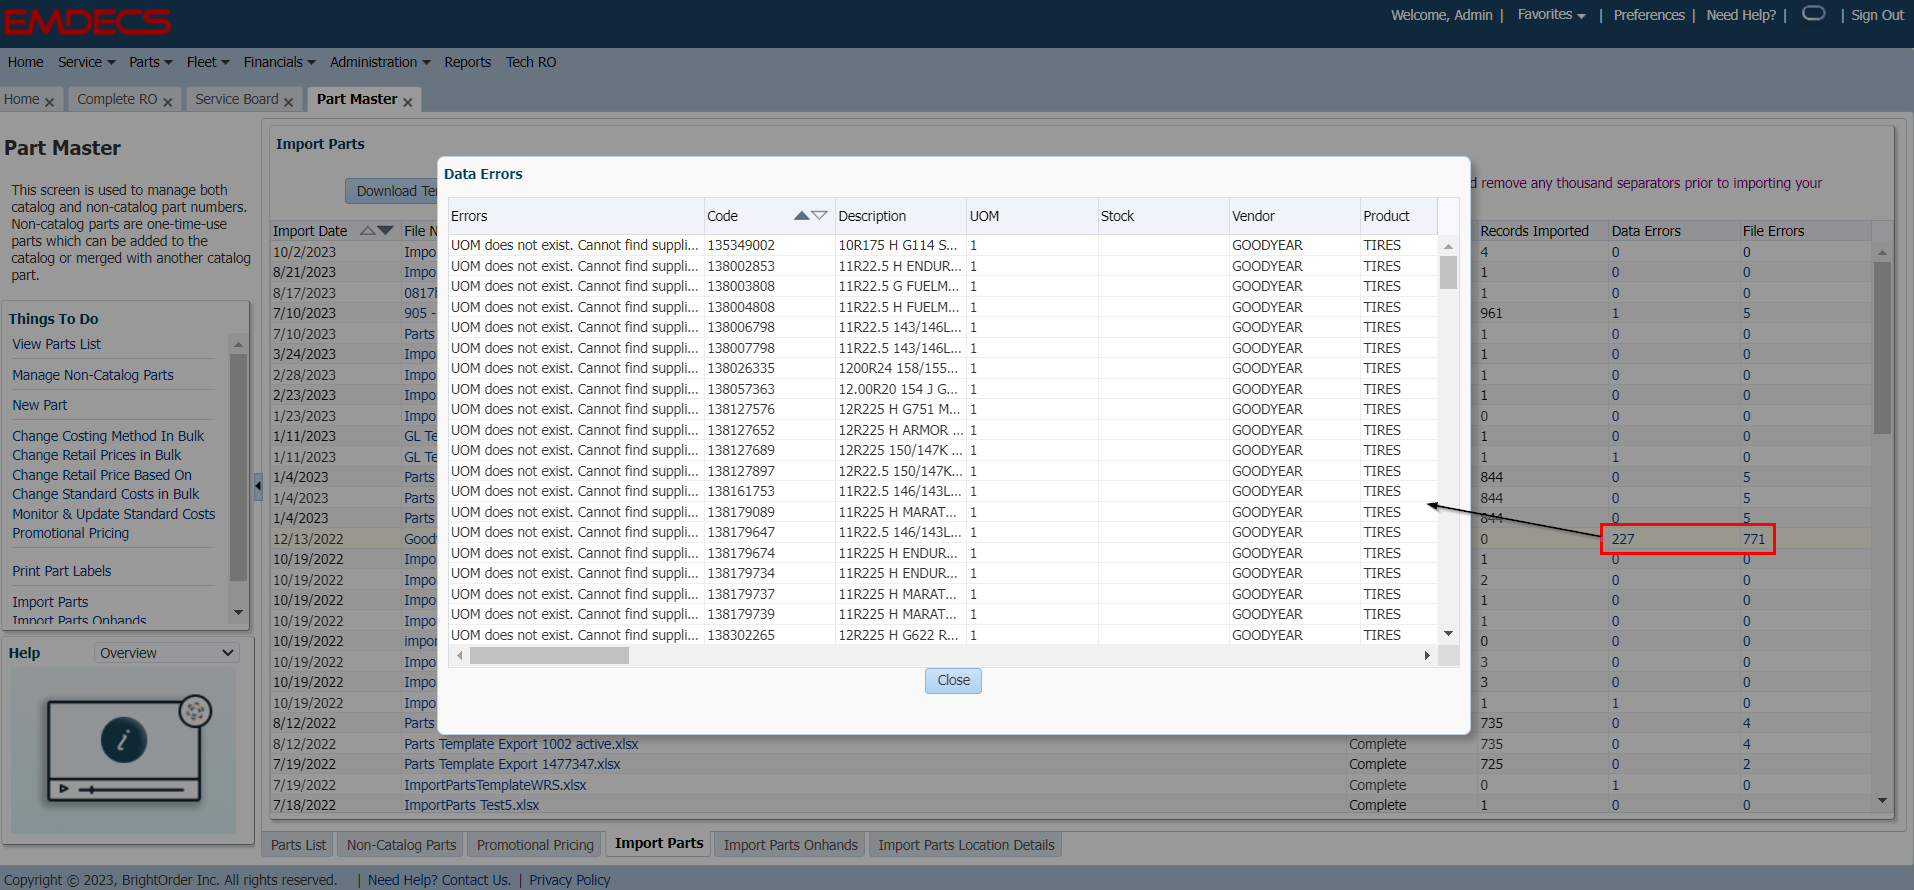The image size is (1914, 890).
Task: Open the Service menu
Action: 86,62
